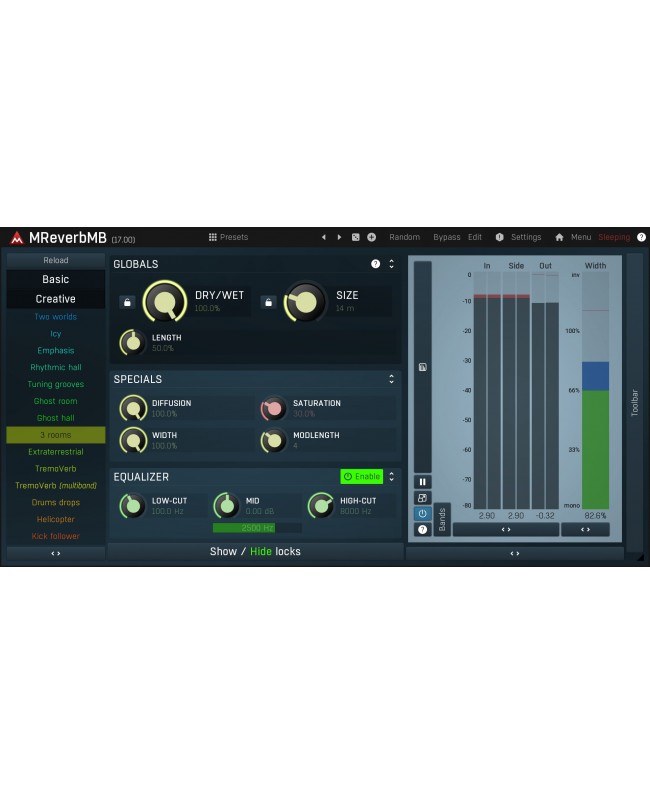The width and height of the screenshot is (650, 794).
Task: Open the Settings menu
Action: point(526,237)
